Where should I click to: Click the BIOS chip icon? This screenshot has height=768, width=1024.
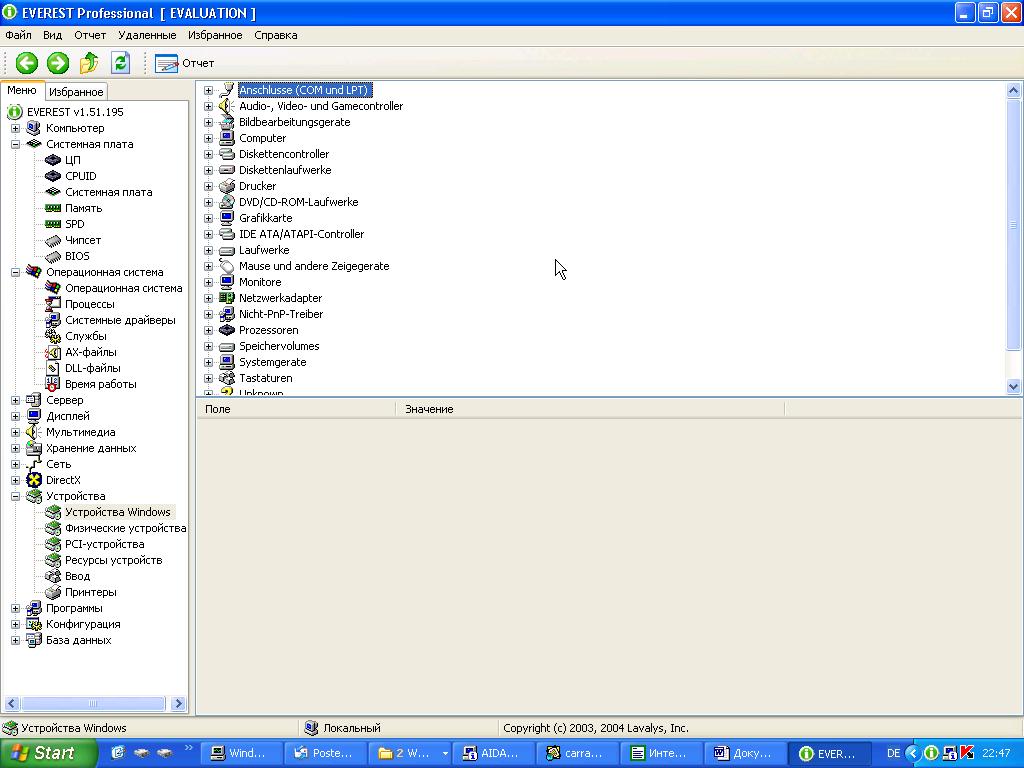point(53,256)
